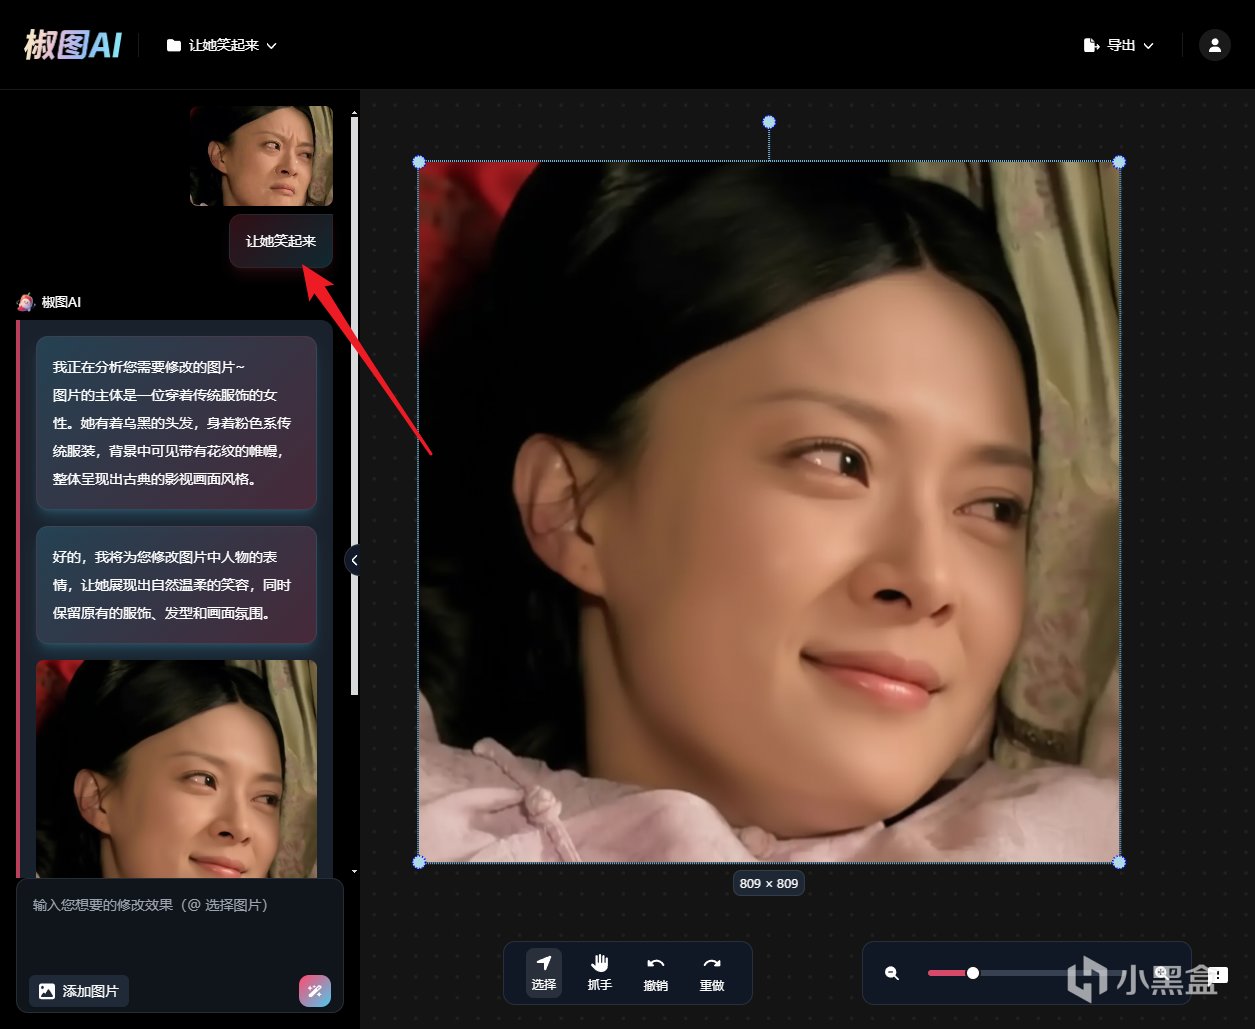Open the generated smiling image in chat
The image size is (1255, 1029).
[x=176, y=768]
